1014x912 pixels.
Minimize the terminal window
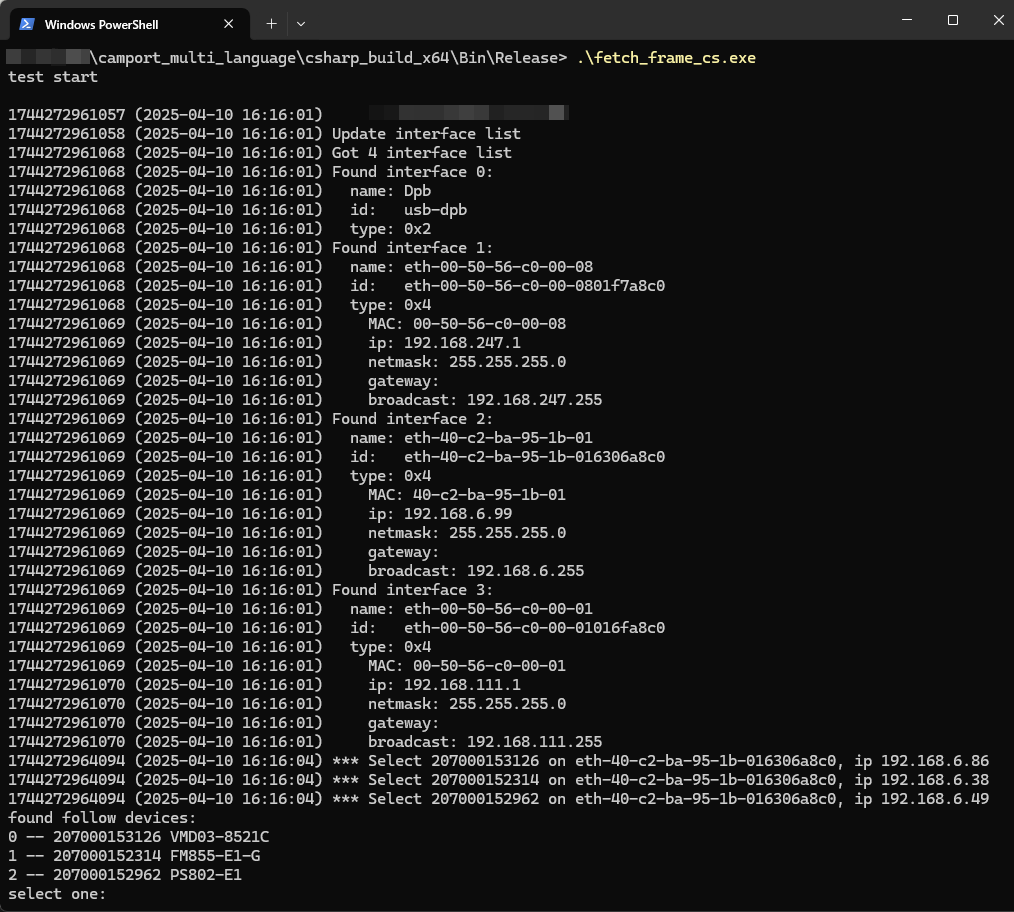pyautogui.click(x=907, y=20)
